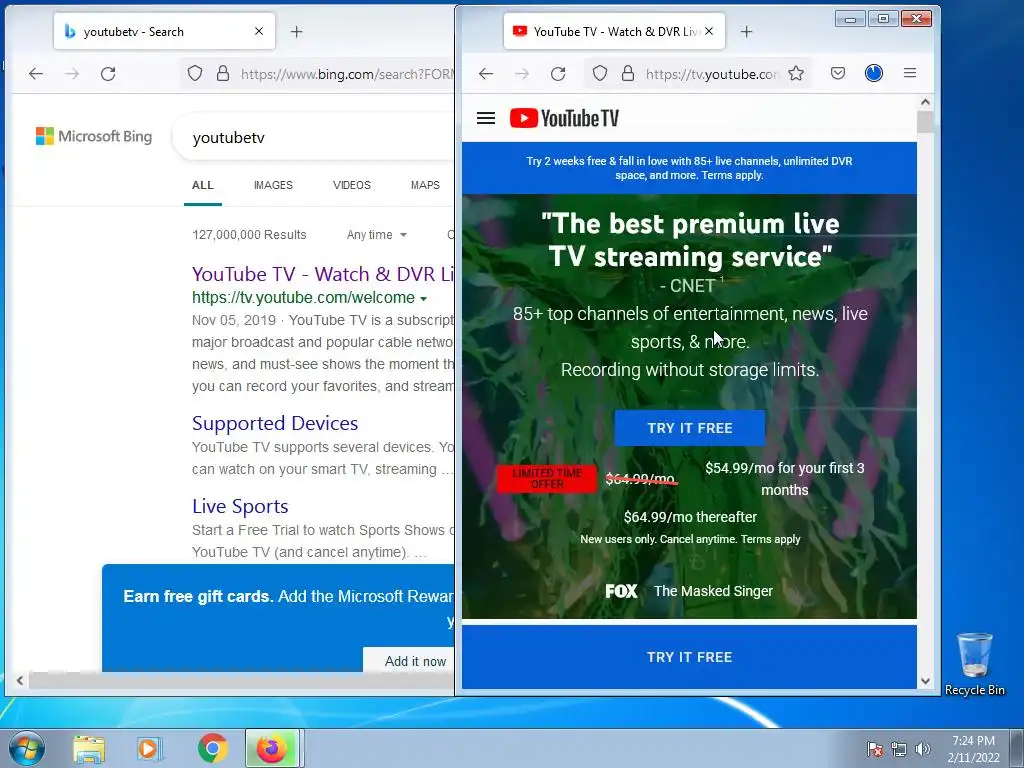Click Add it now rewards button
The width and height of the screenshot is (1024, 768).
pyautogui.click(x=409, y=660)
